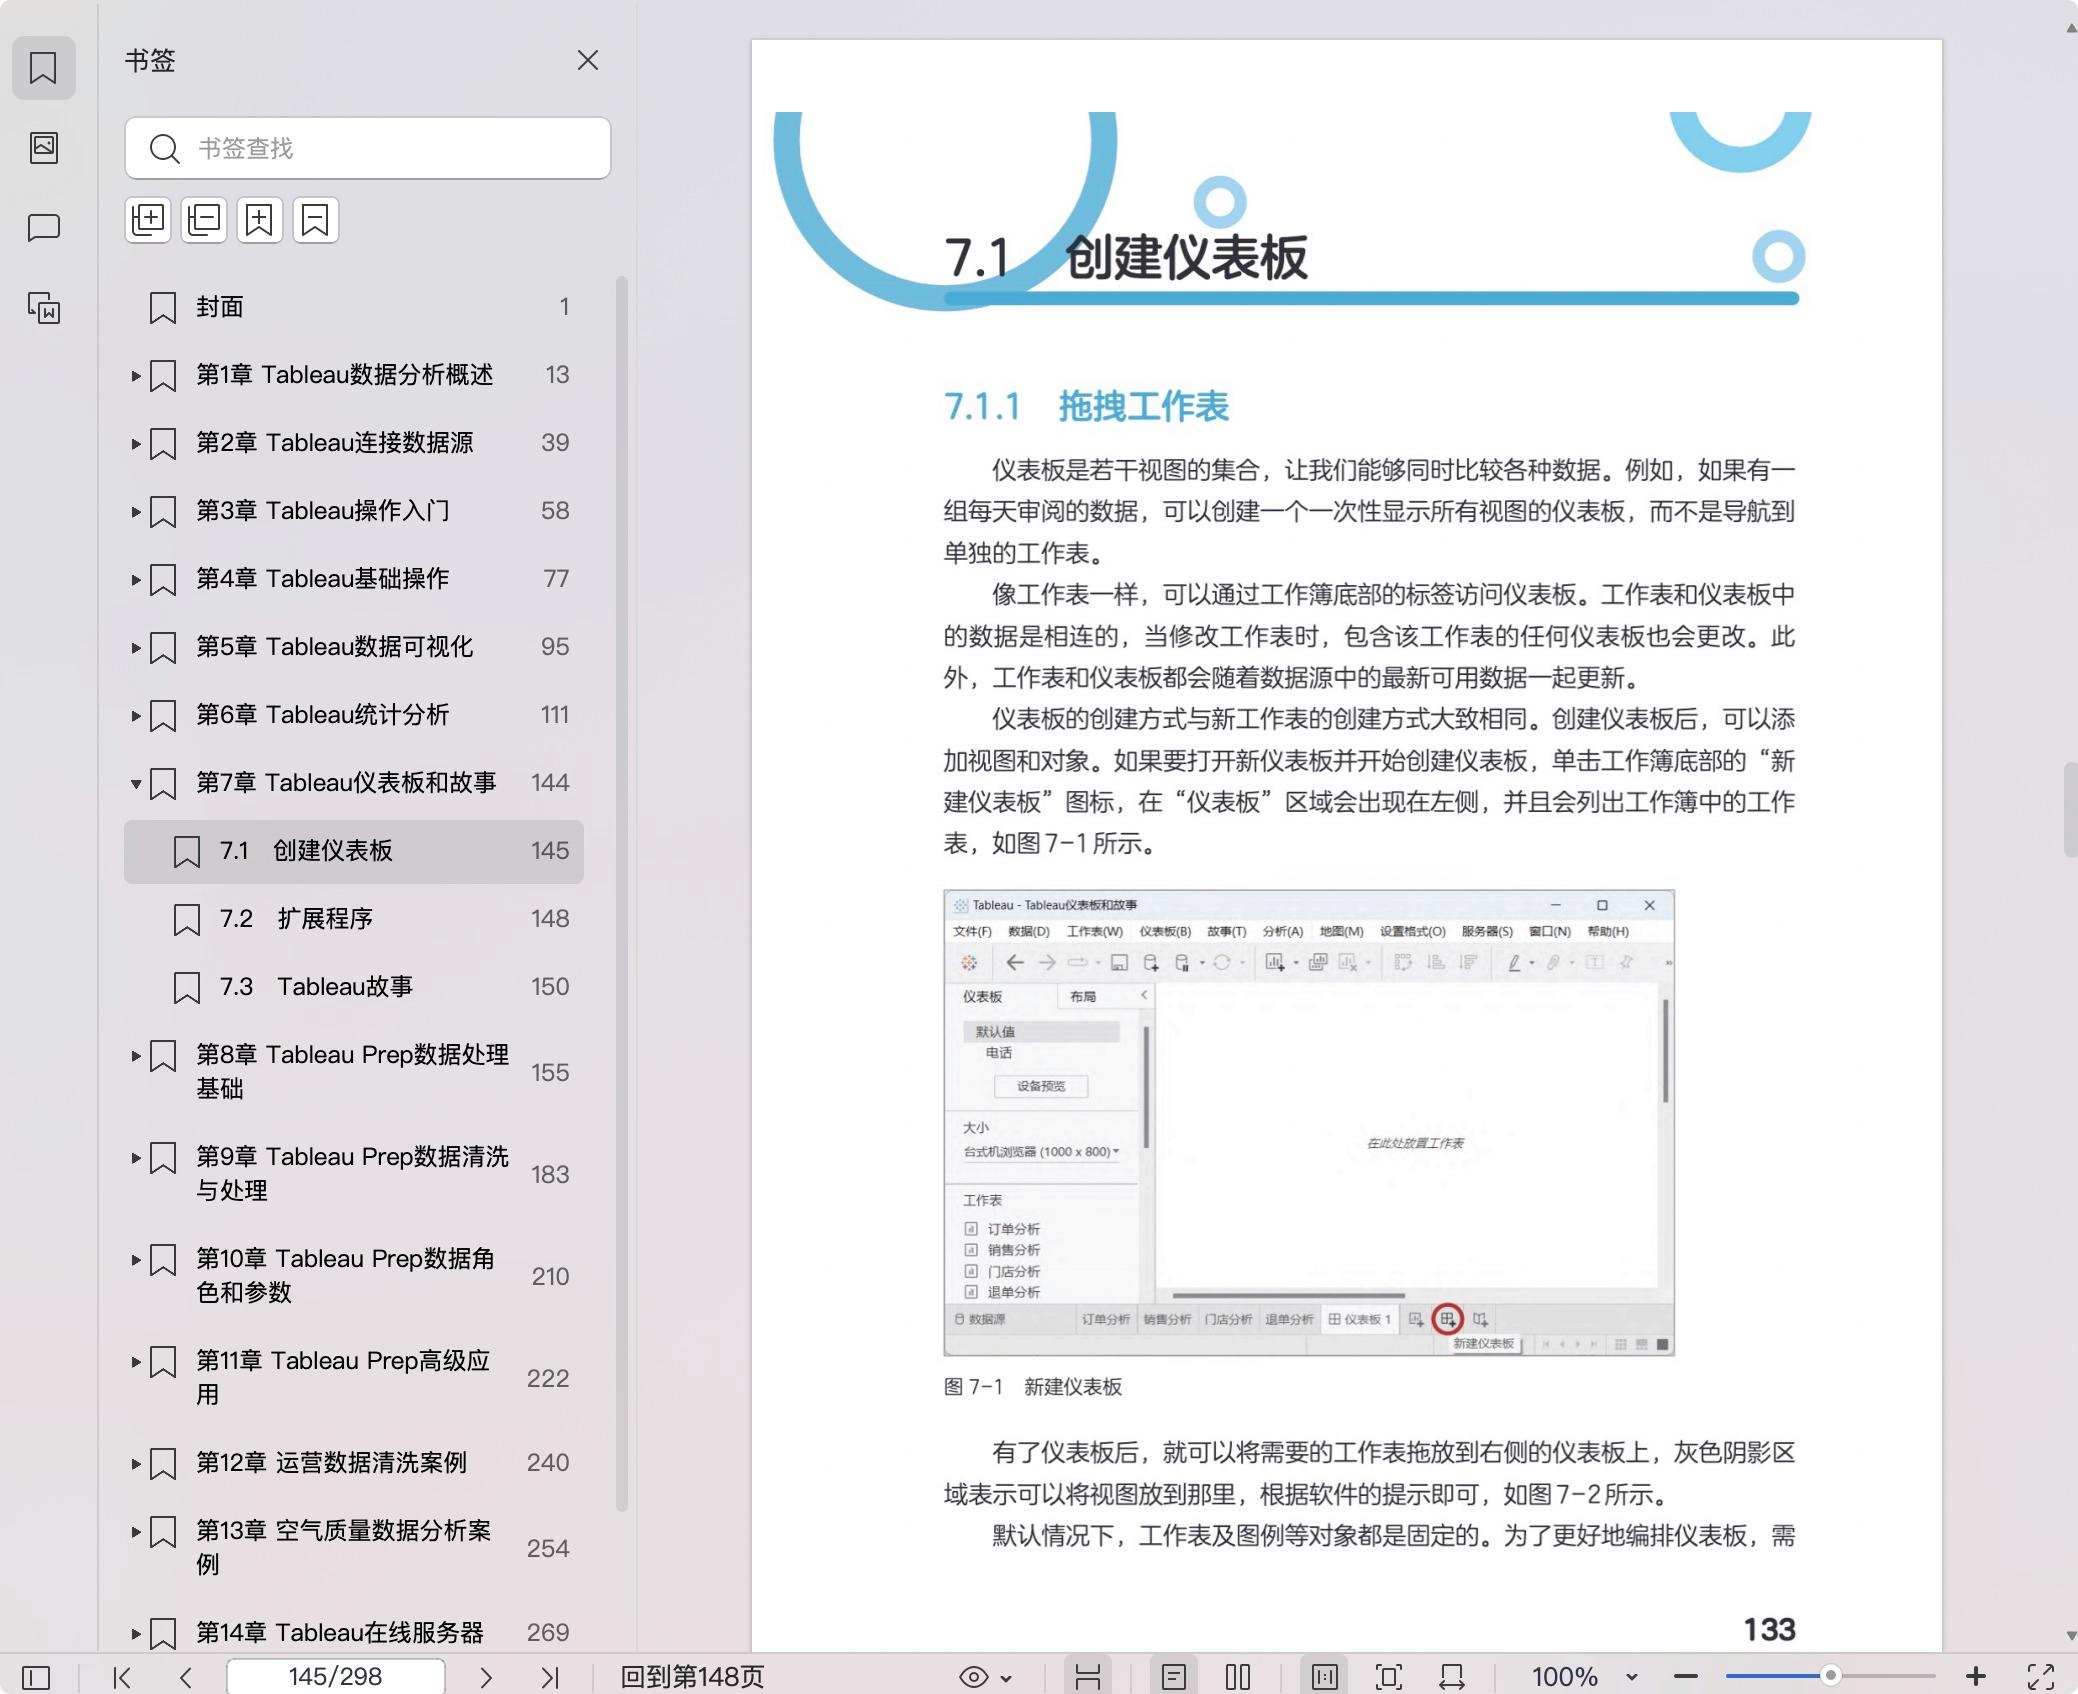Click the remove bookmark icon
Image resolution: width=2078 pixels, height=1694 pixels.
tap(315, 219)
